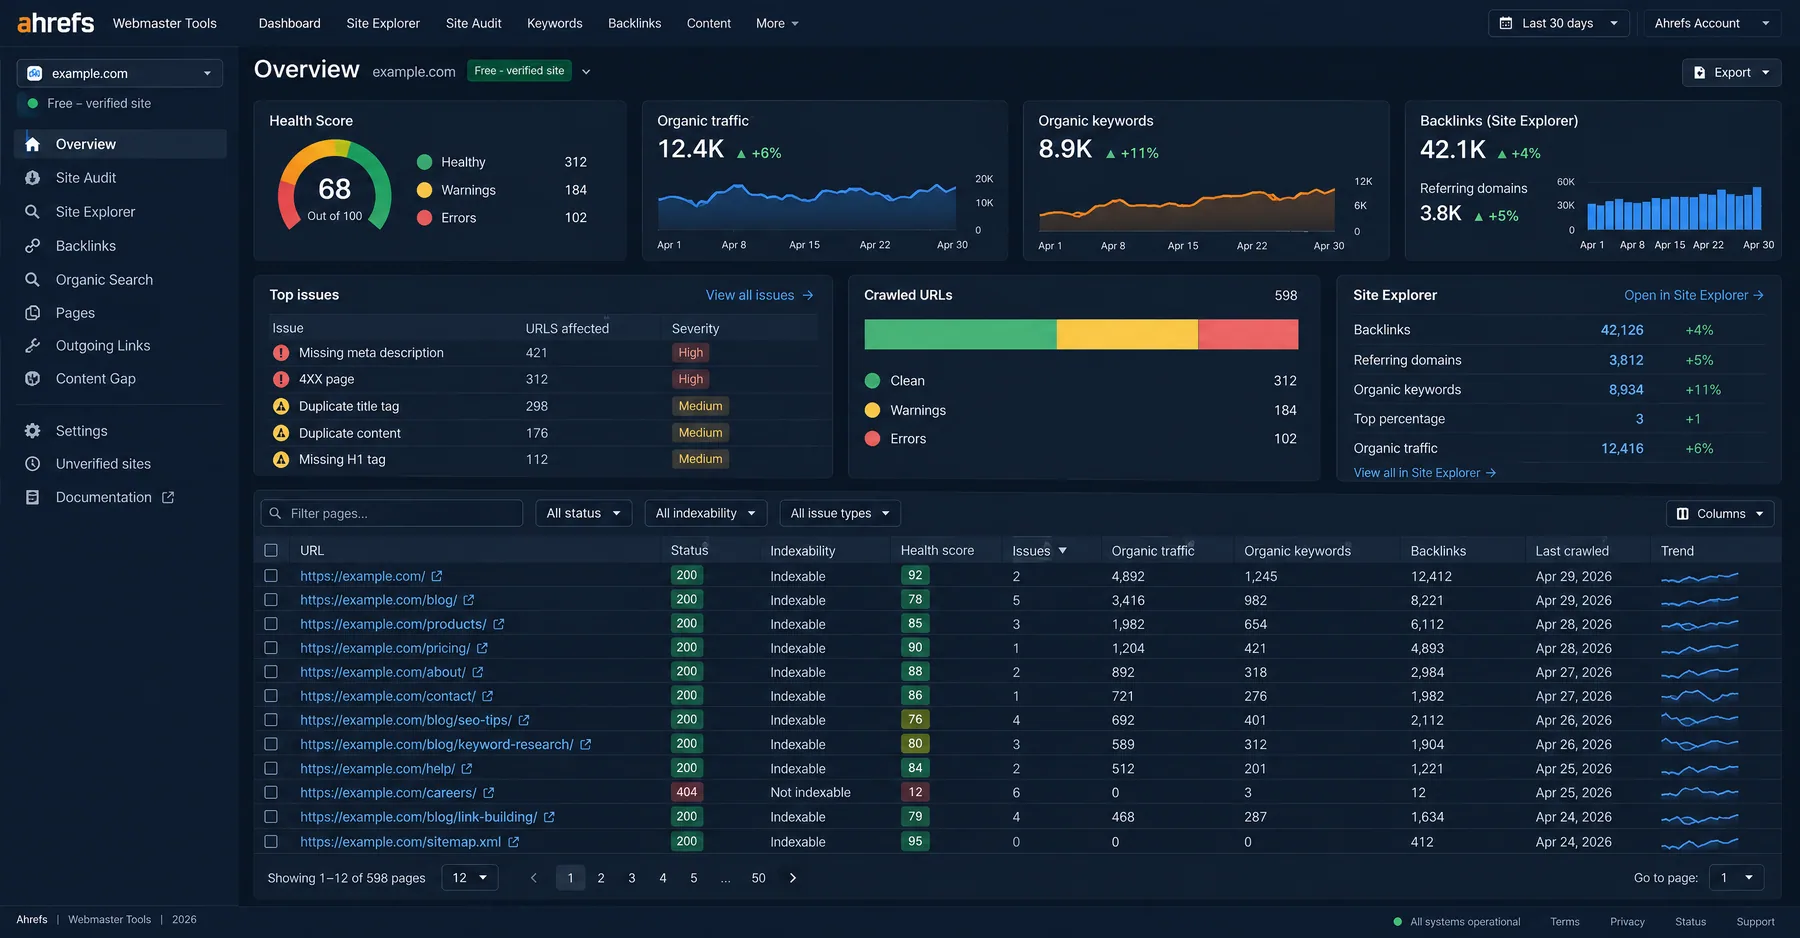Click the Organic Search magnifier icon in sidebar
Image resolution: width=1800 pixels, height=938 pixels.
click(33, 280)
